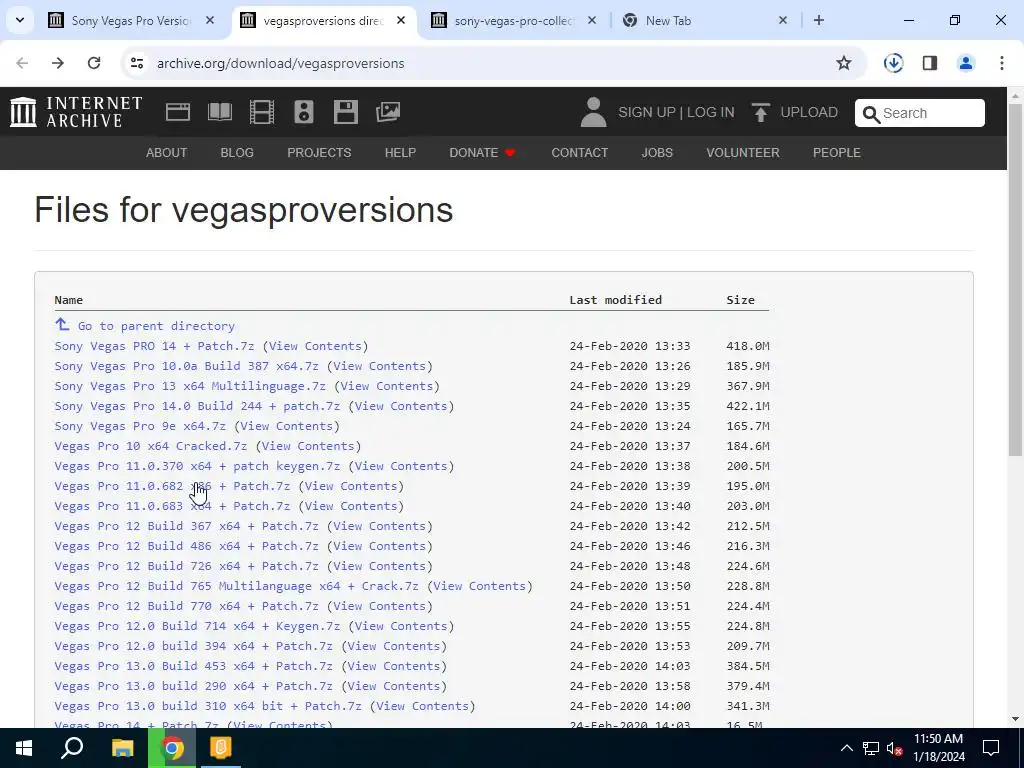View Contents of Vegas Pro 11.0.370 keygen
The width and height of the screenshot is (1024, 768).
[x=401, y=466]
